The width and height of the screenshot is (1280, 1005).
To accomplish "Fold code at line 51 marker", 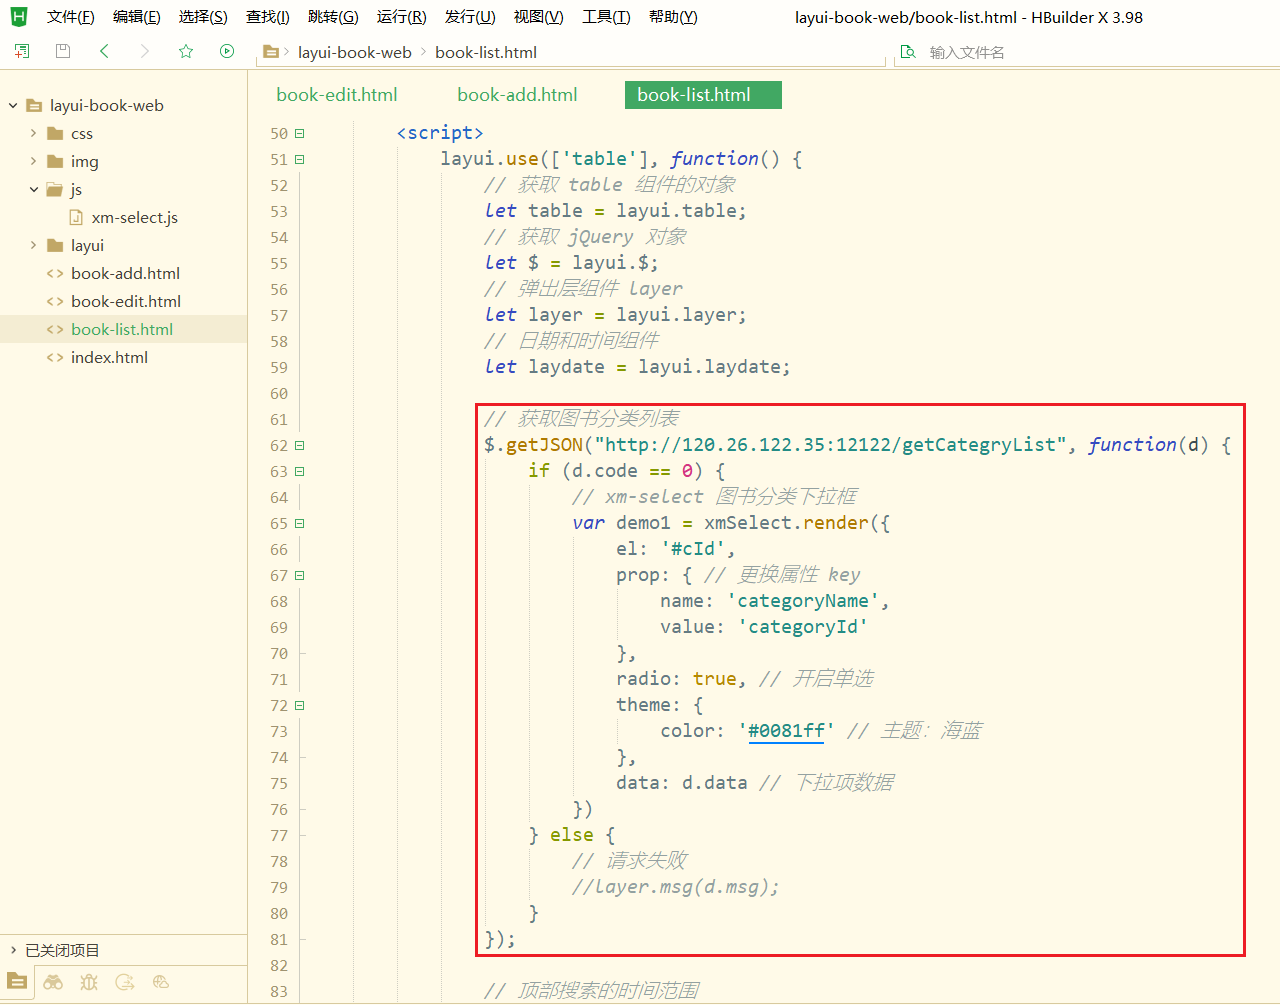I will (299, 159).
